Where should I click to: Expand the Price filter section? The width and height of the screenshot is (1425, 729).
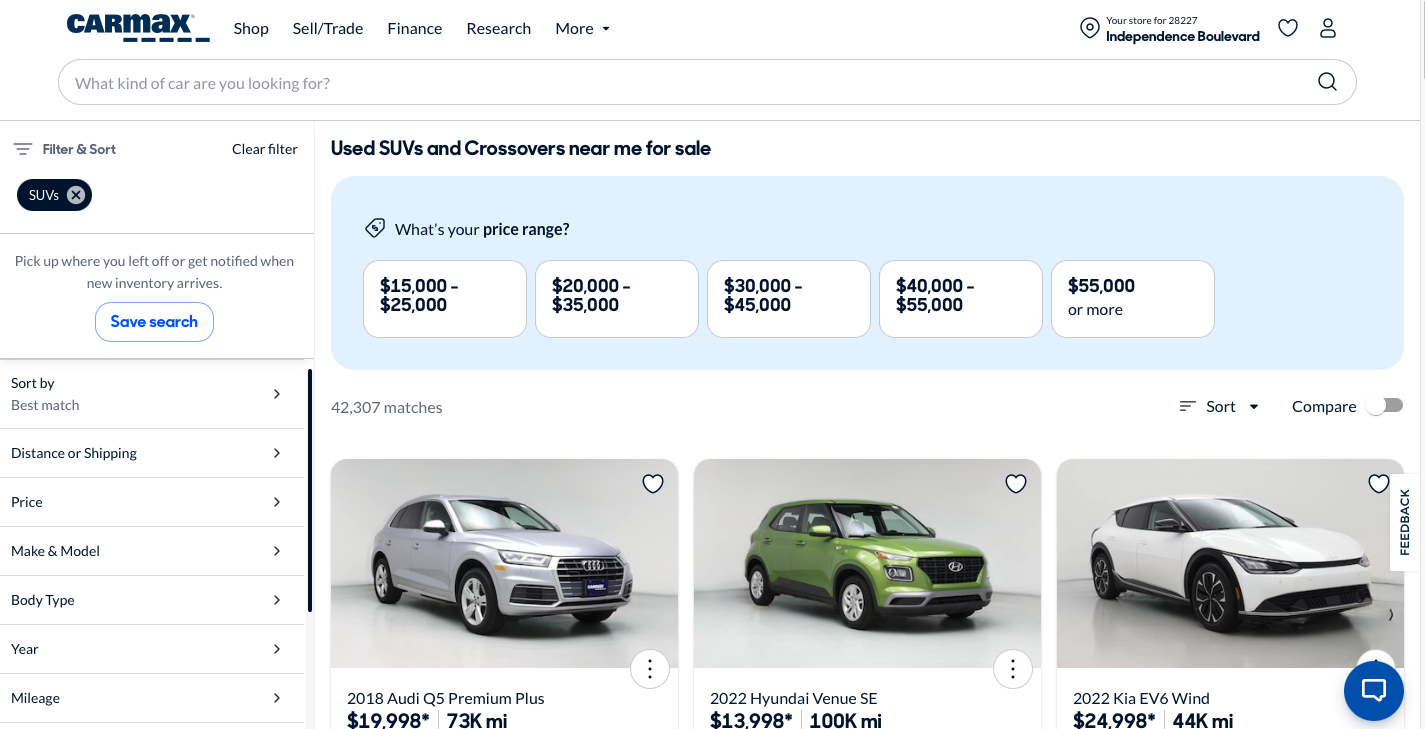pyautogui.click(x=152, y=502)
